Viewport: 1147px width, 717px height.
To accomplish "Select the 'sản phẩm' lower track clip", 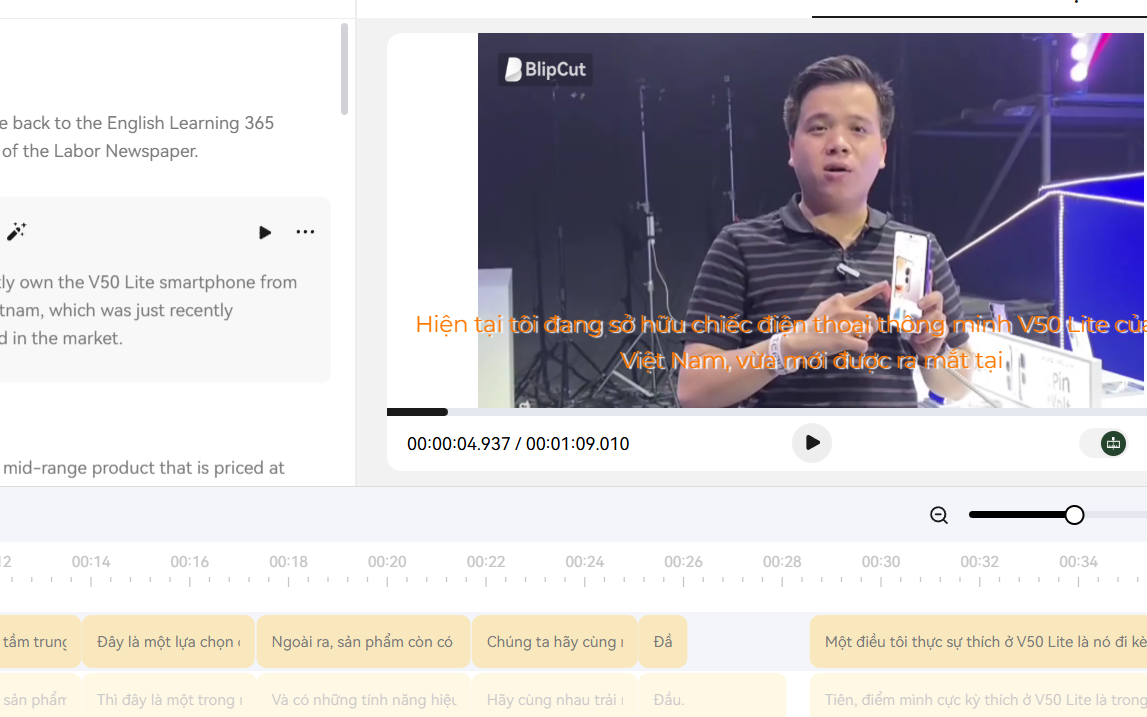I will point(40,696).
